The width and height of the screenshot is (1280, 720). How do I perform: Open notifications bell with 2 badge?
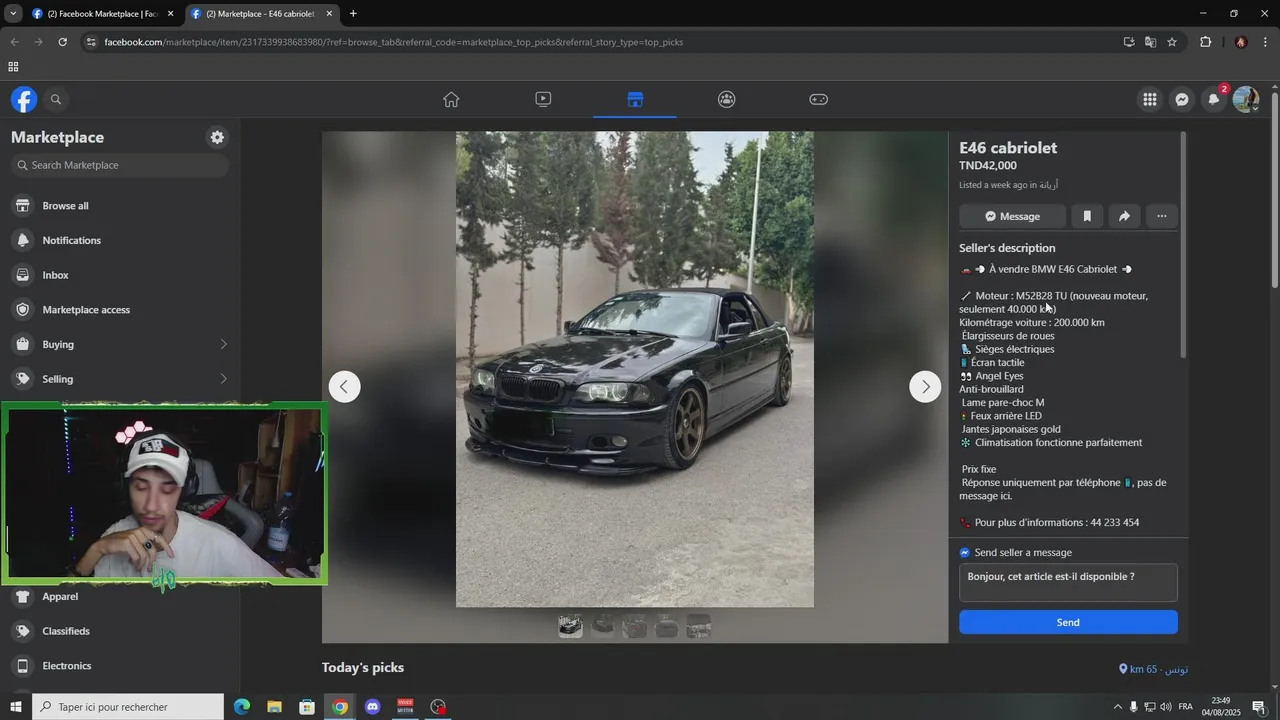pos(1214,99)
